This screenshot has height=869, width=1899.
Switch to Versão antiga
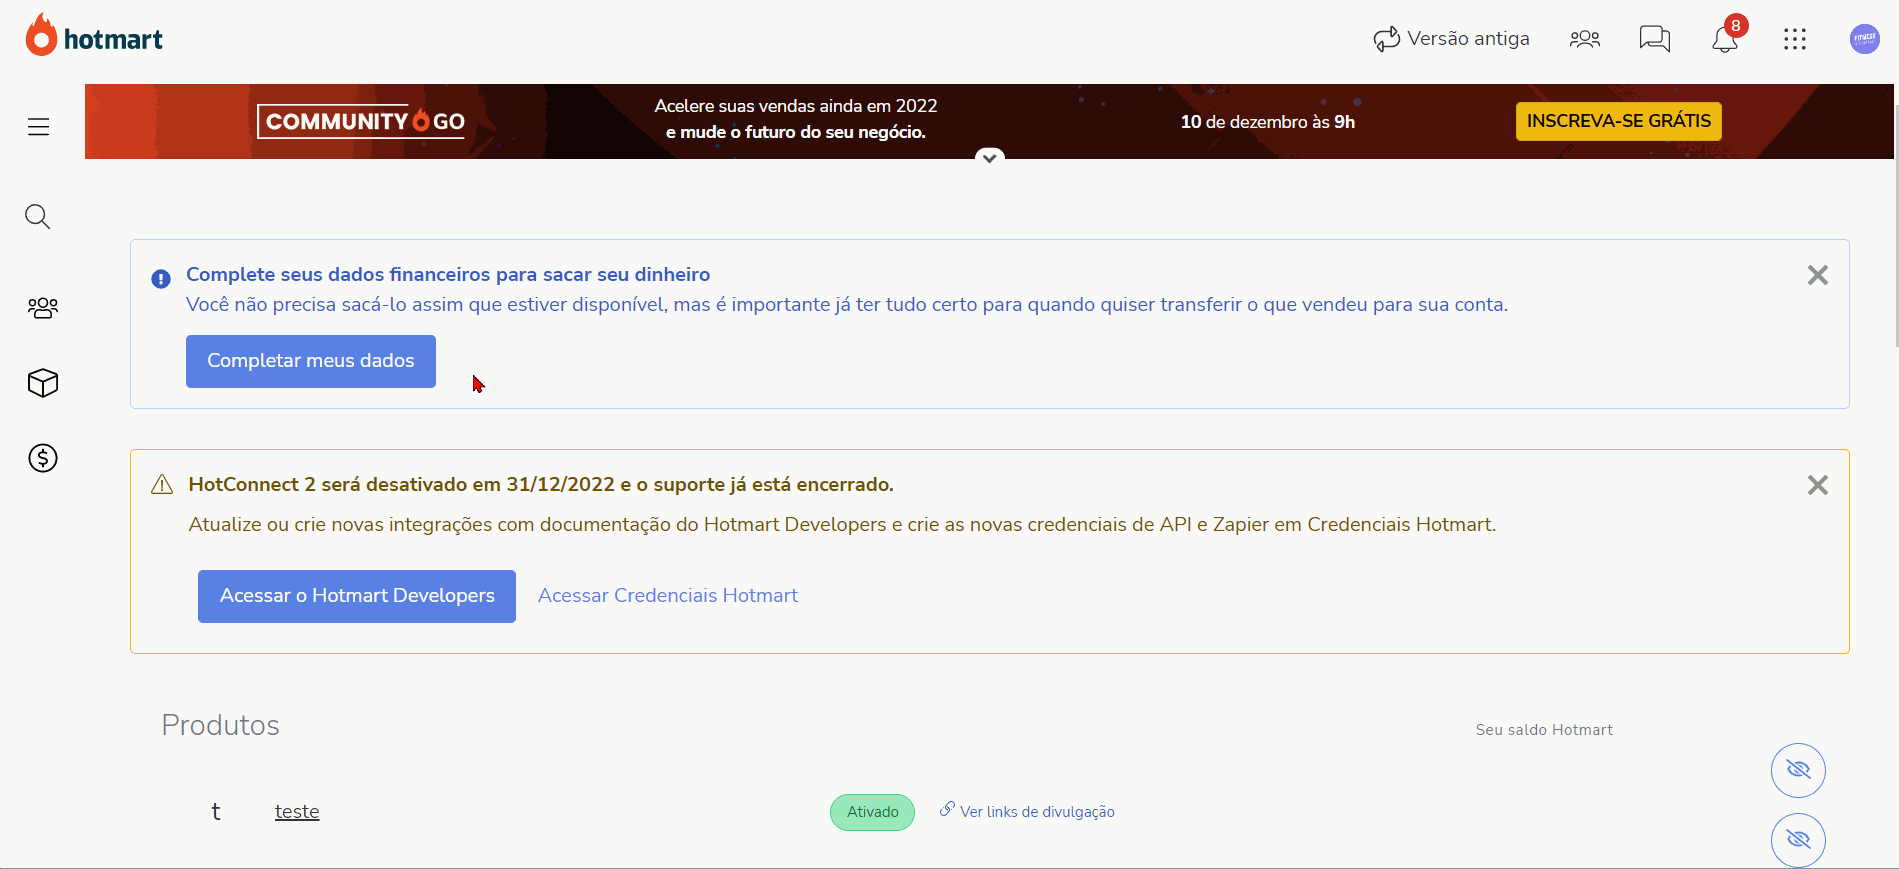point(1451,39)
